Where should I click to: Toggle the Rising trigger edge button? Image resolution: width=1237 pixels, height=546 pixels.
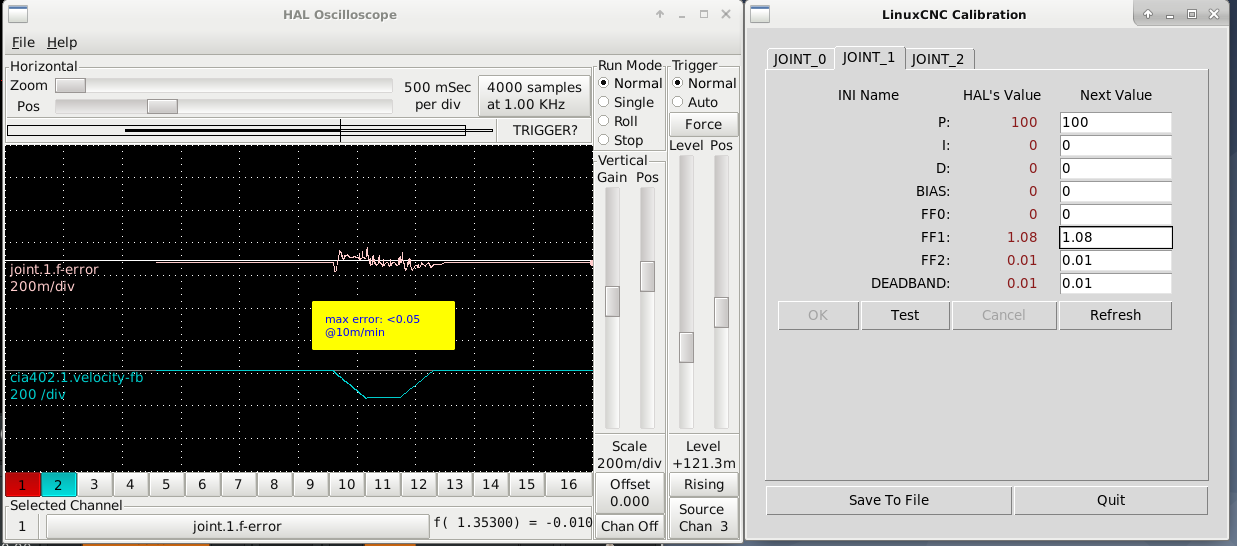tap(703, 484)
